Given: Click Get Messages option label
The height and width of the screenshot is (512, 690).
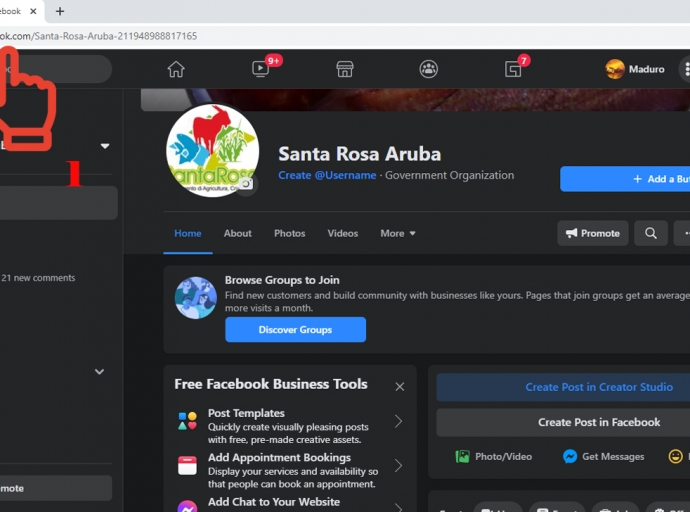Looking at the screenshot, I should point(613,457).
